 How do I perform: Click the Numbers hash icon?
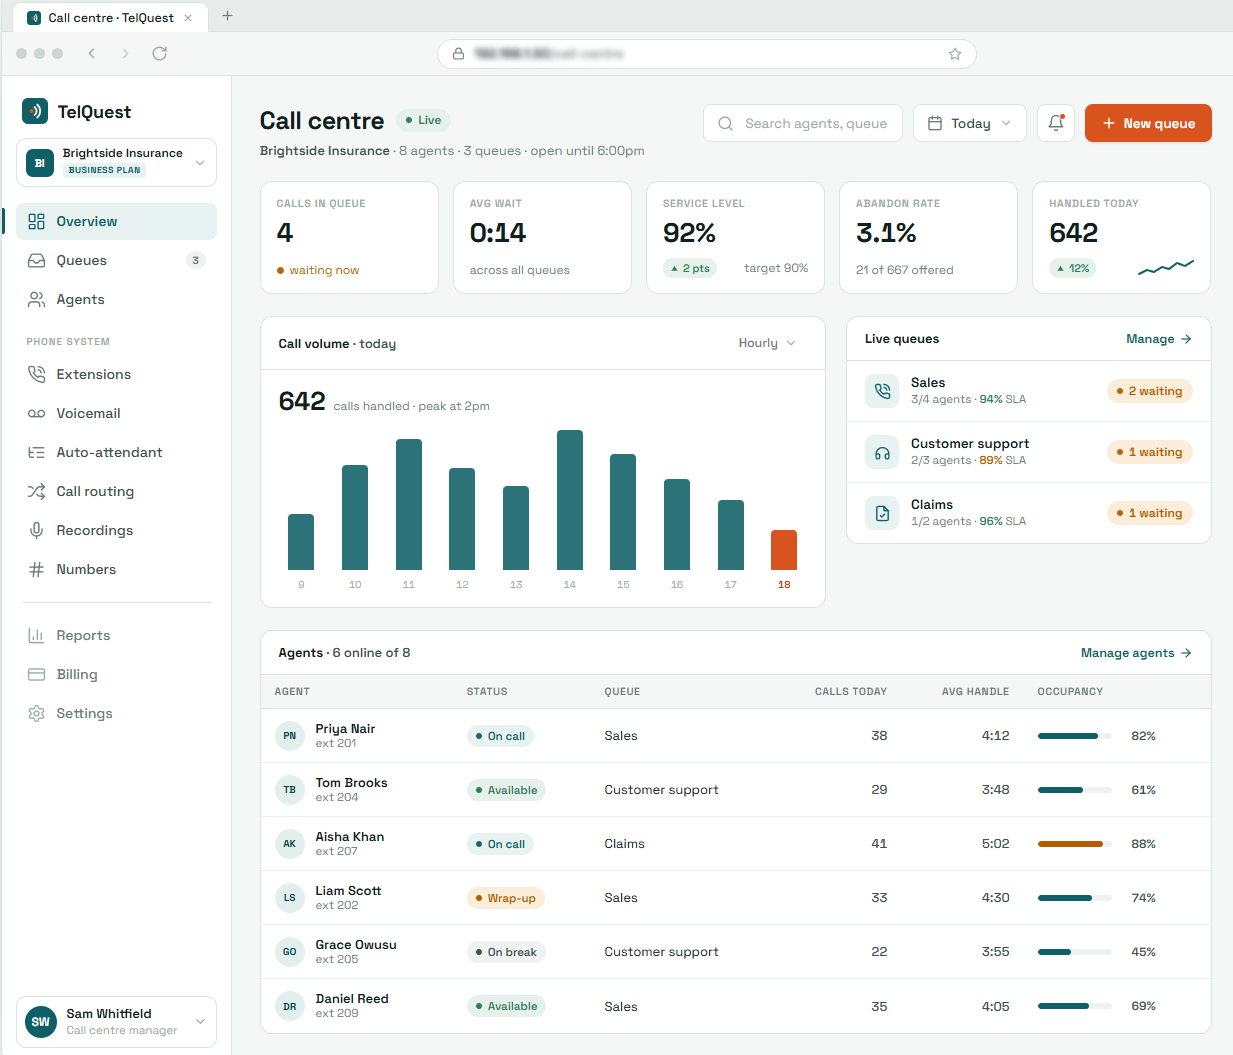point(37,569)
